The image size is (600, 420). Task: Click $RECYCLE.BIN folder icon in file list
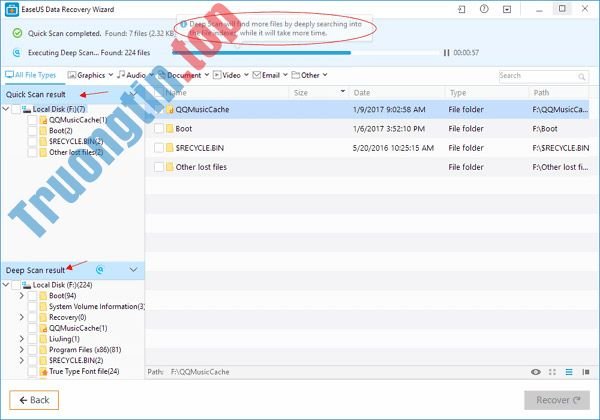coord(170,148)
